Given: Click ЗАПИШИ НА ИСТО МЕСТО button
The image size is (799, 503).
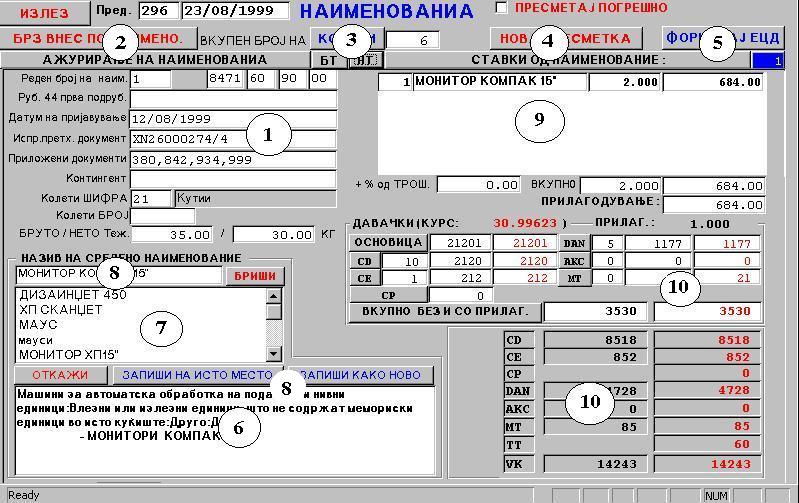Looking at the screenshot, I should pyautogui.click(x=198, y=375).
